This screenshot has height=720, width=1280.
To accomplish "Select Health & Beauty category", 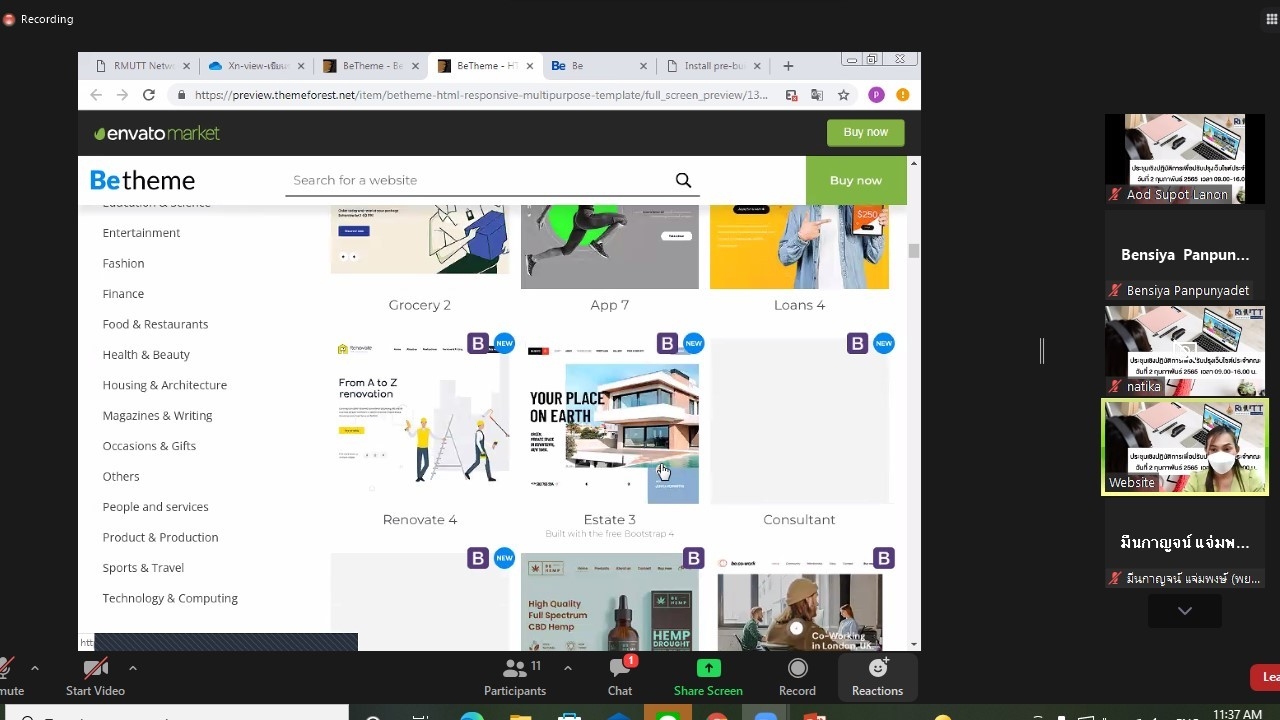I will 146,355.
